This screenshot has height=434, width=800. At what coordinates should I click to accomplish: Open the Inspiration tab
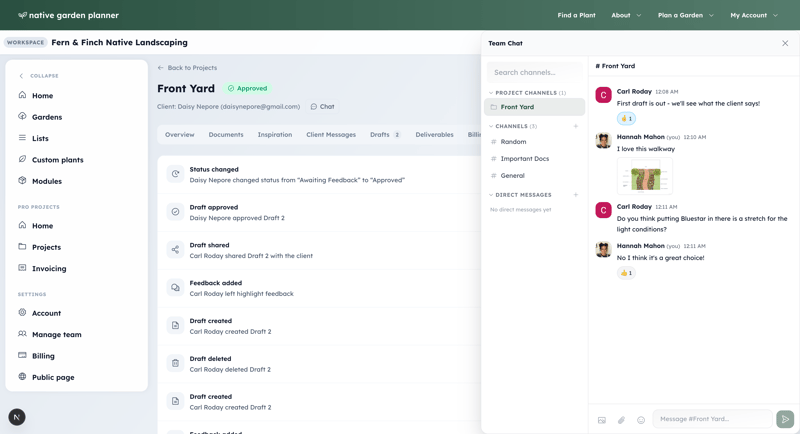pyautogui.click(x=274, y=134)
